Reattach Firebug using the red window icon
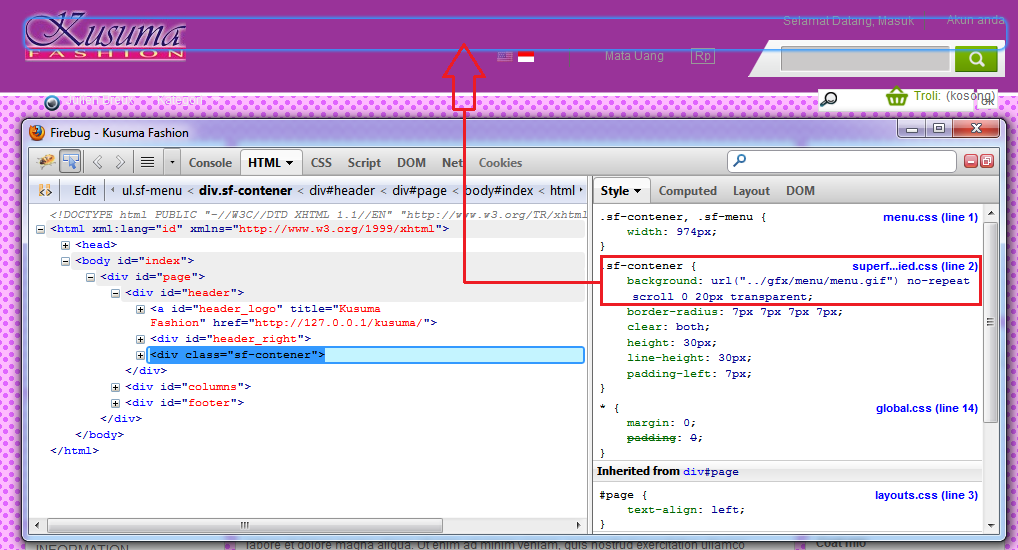The height and width of the screenshot is (550, 1018). [x=987, y=161]
